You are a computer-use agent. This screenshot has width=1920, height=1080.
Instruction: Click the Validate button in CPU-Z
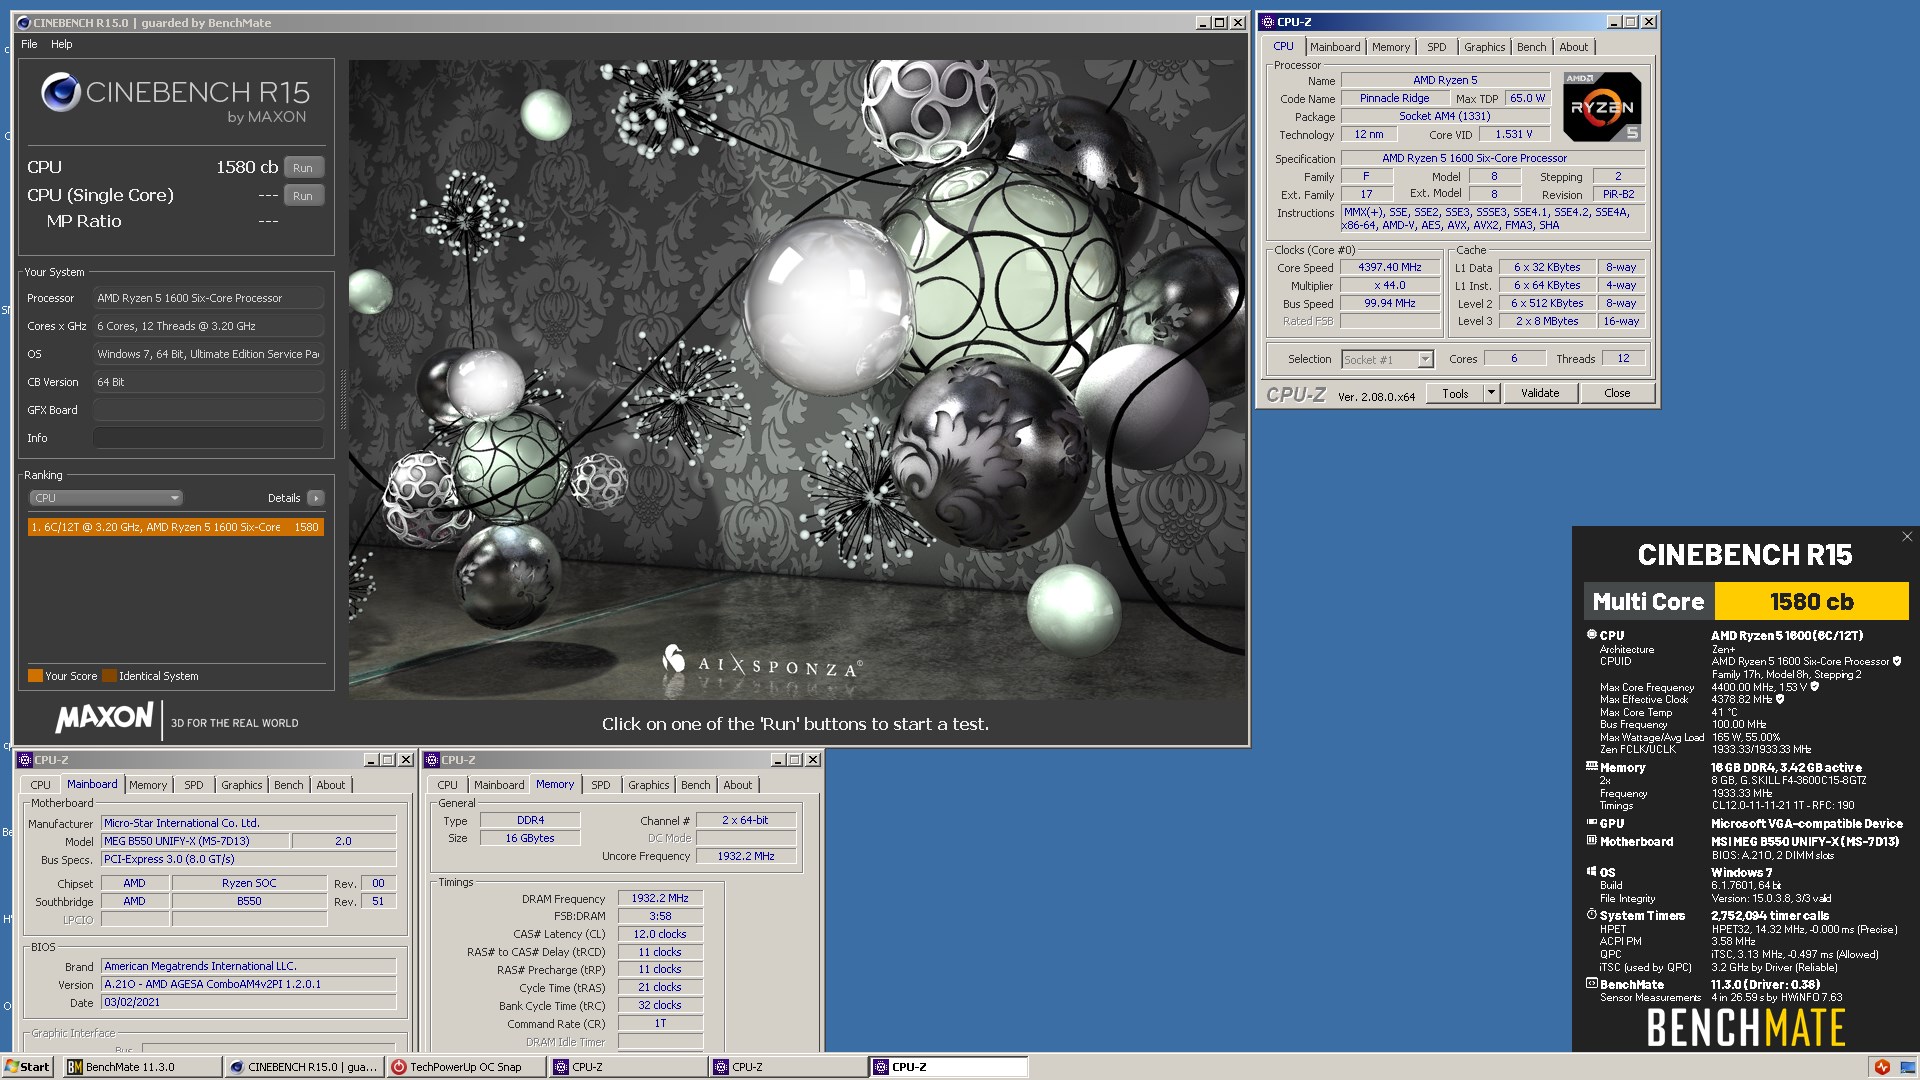pyautogui.click(x=1540, y=393)
